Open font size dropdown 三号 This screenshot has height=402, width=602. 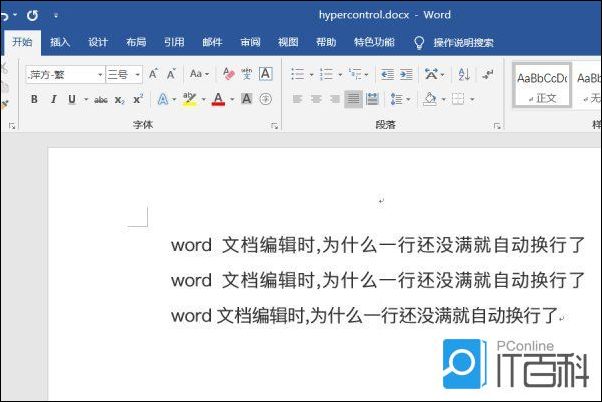[x=124, y=74]
